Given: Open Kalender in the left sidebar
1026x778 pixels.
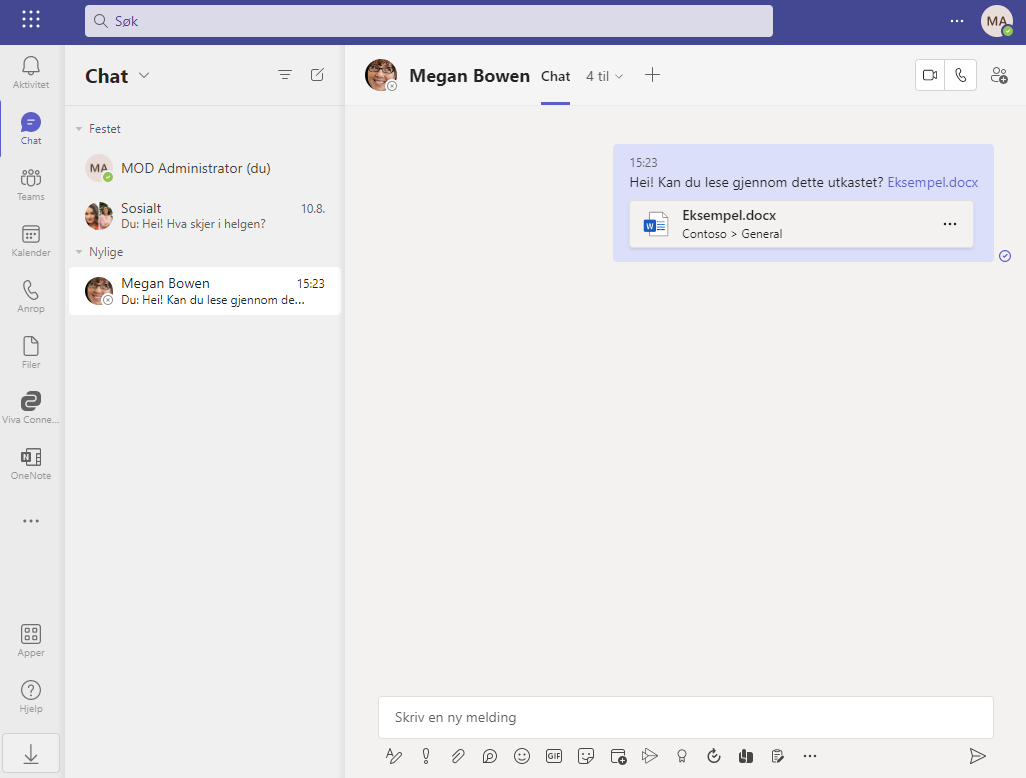Looking at the screenshot, I should coord(31,240).
